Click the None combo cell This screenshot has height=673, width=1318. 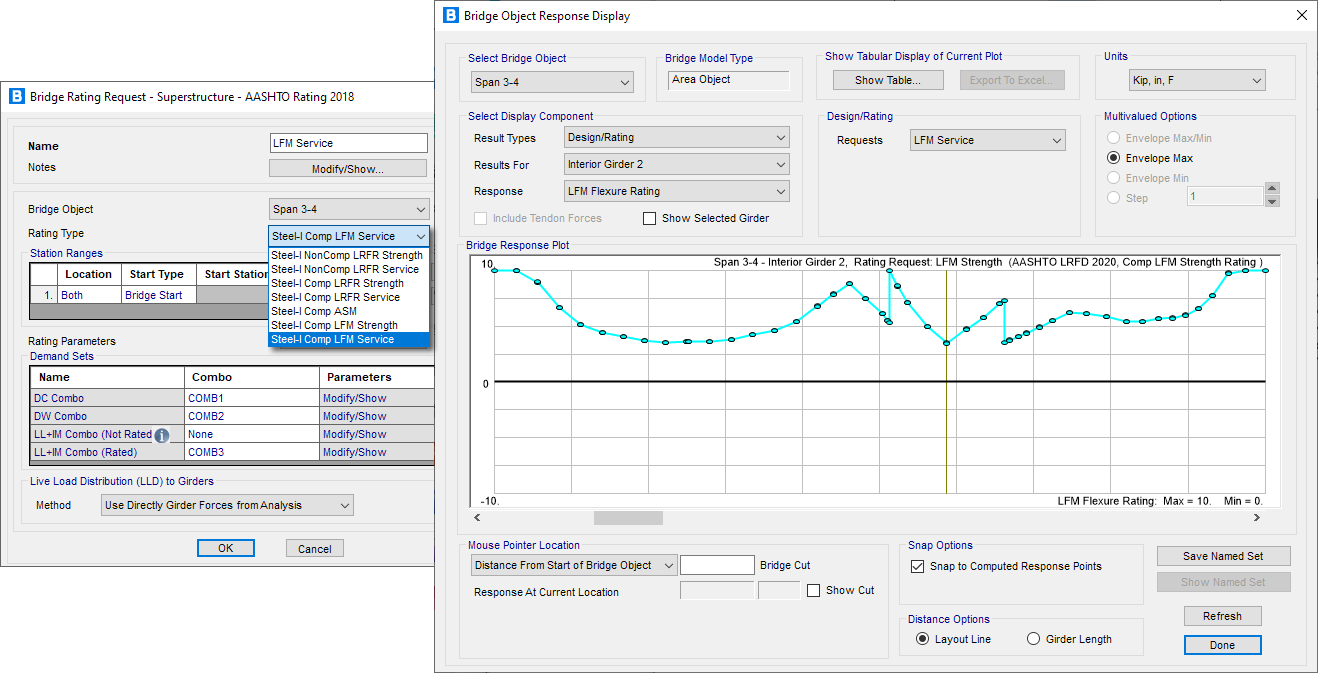point(252,434)
